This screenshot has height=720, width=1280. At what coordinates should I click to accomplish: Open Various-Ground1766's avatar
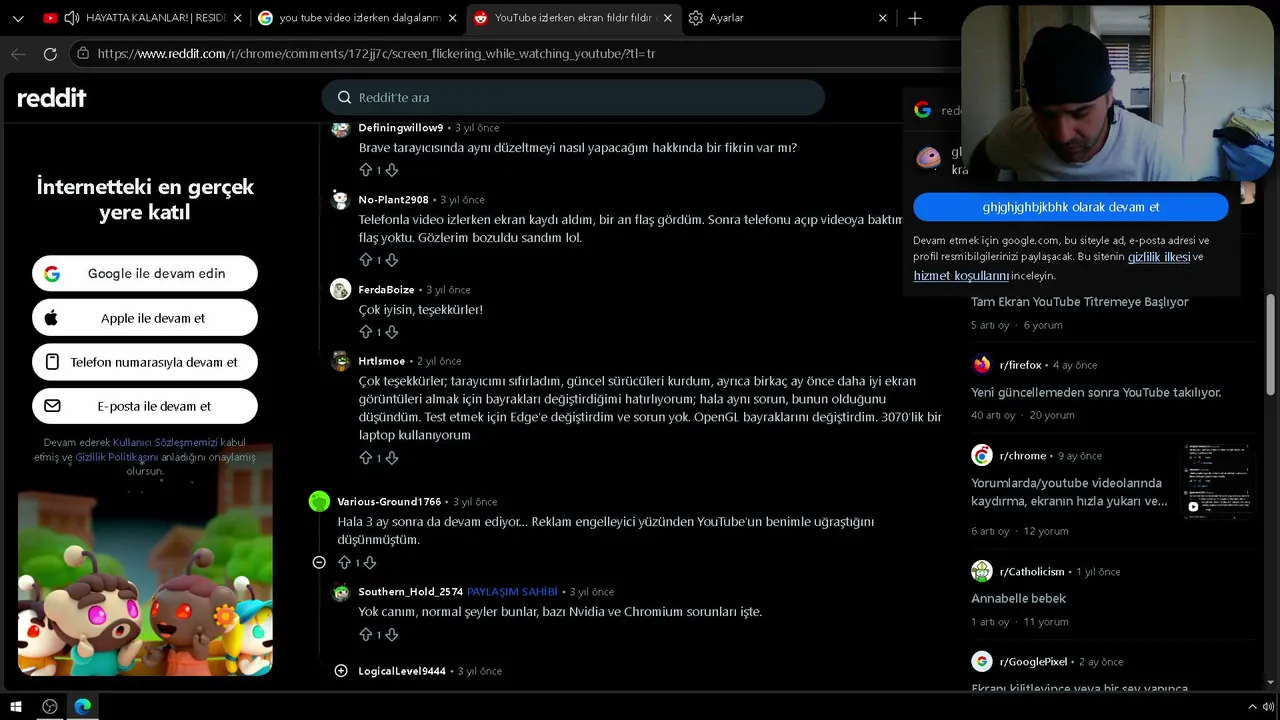point(319,502)
